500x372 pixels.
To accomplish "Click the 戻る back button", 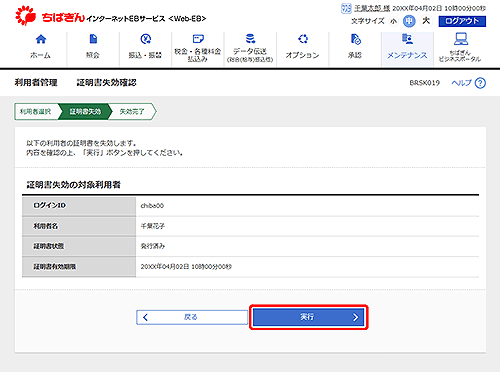I will [192, 317].
